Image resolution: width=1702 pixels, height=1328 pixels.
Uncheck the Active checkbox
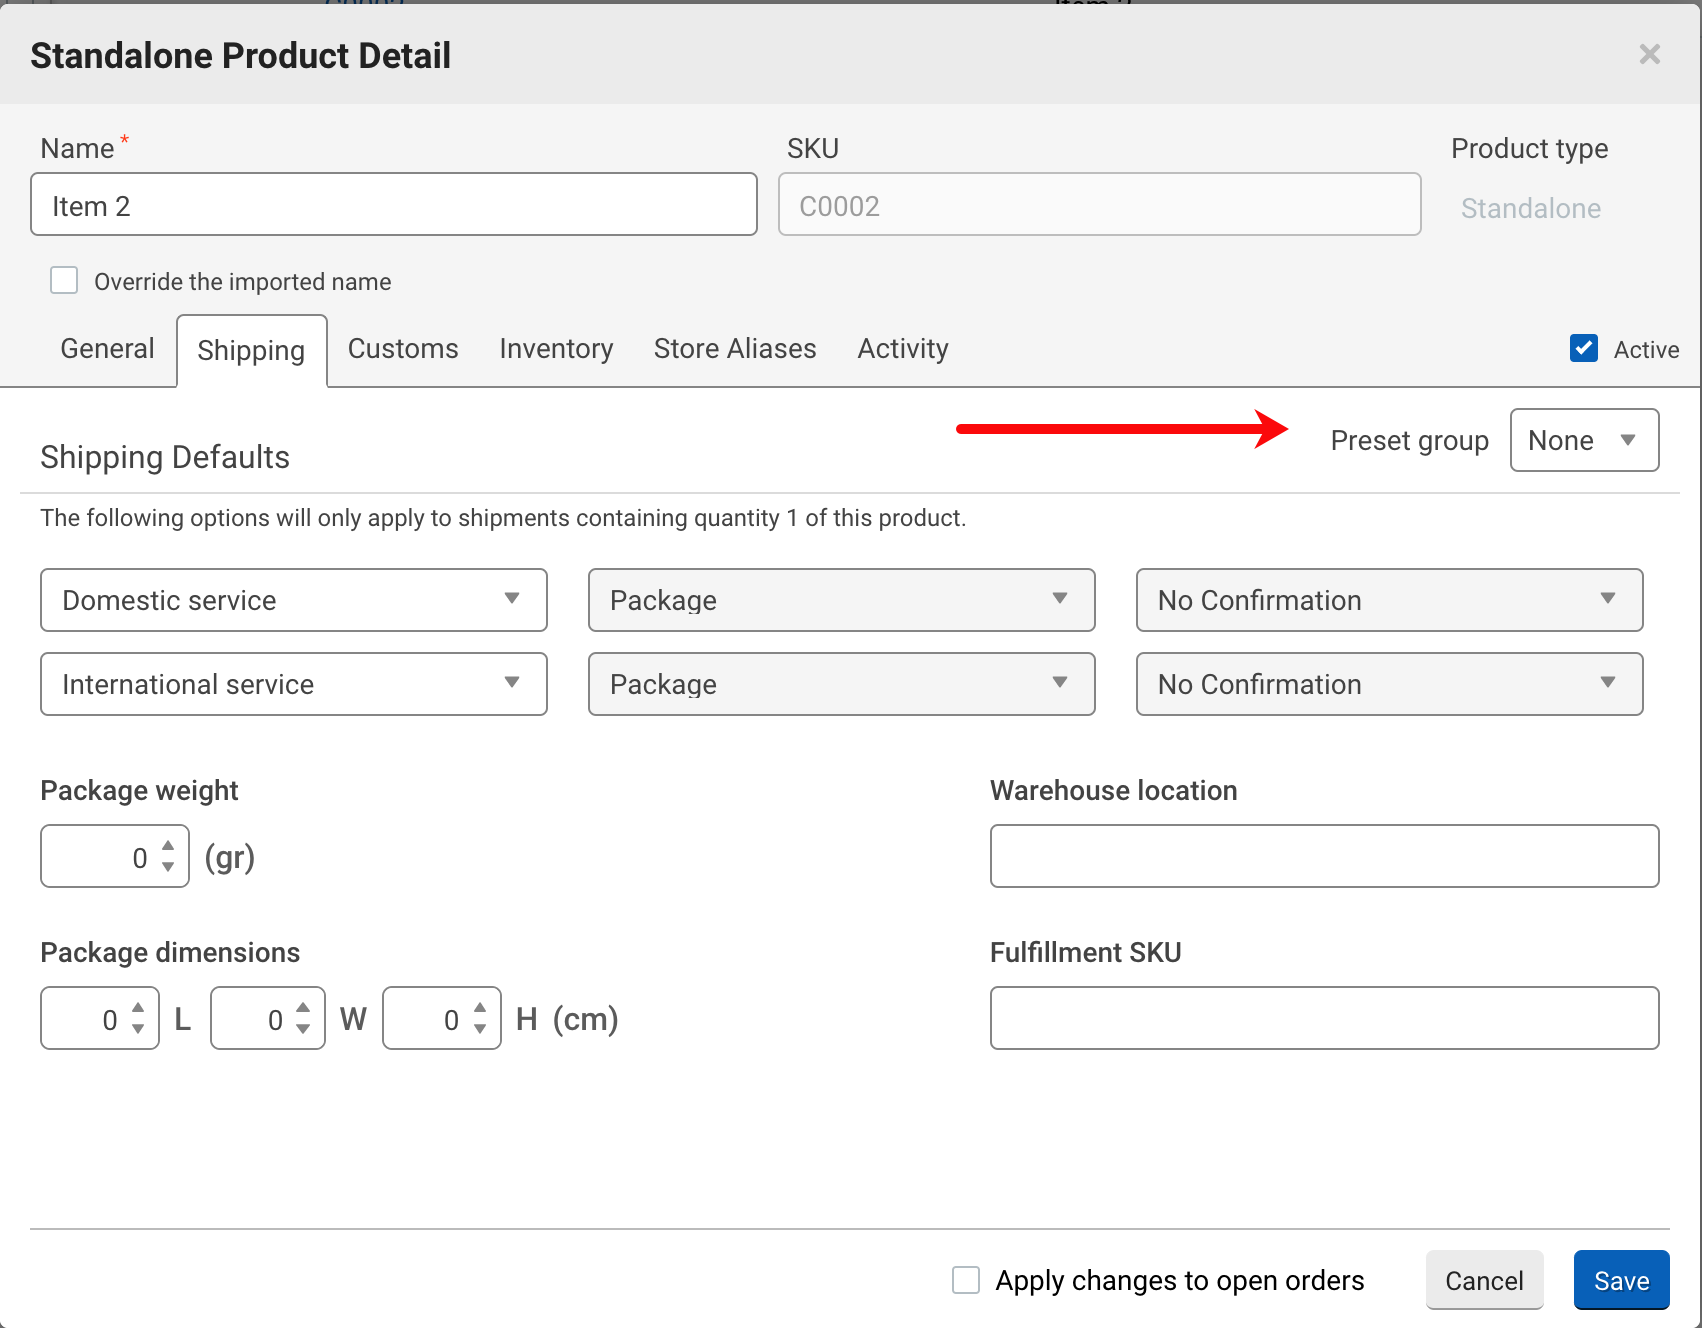point(1584,348)
